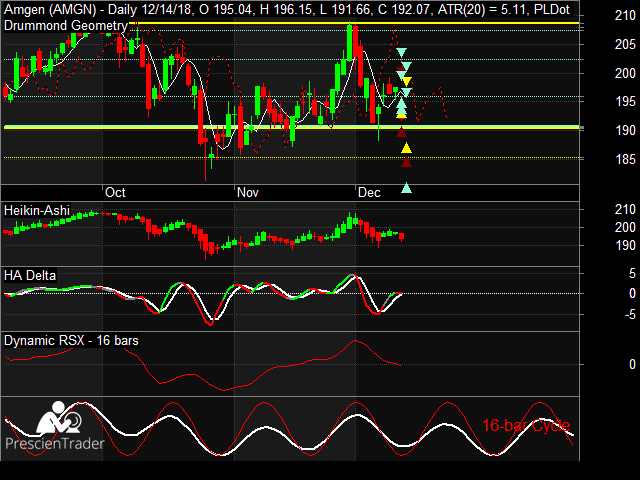The image size is (640, 480).
Task: Click the Dec month label on time axis
Action: tap(369, 193)
